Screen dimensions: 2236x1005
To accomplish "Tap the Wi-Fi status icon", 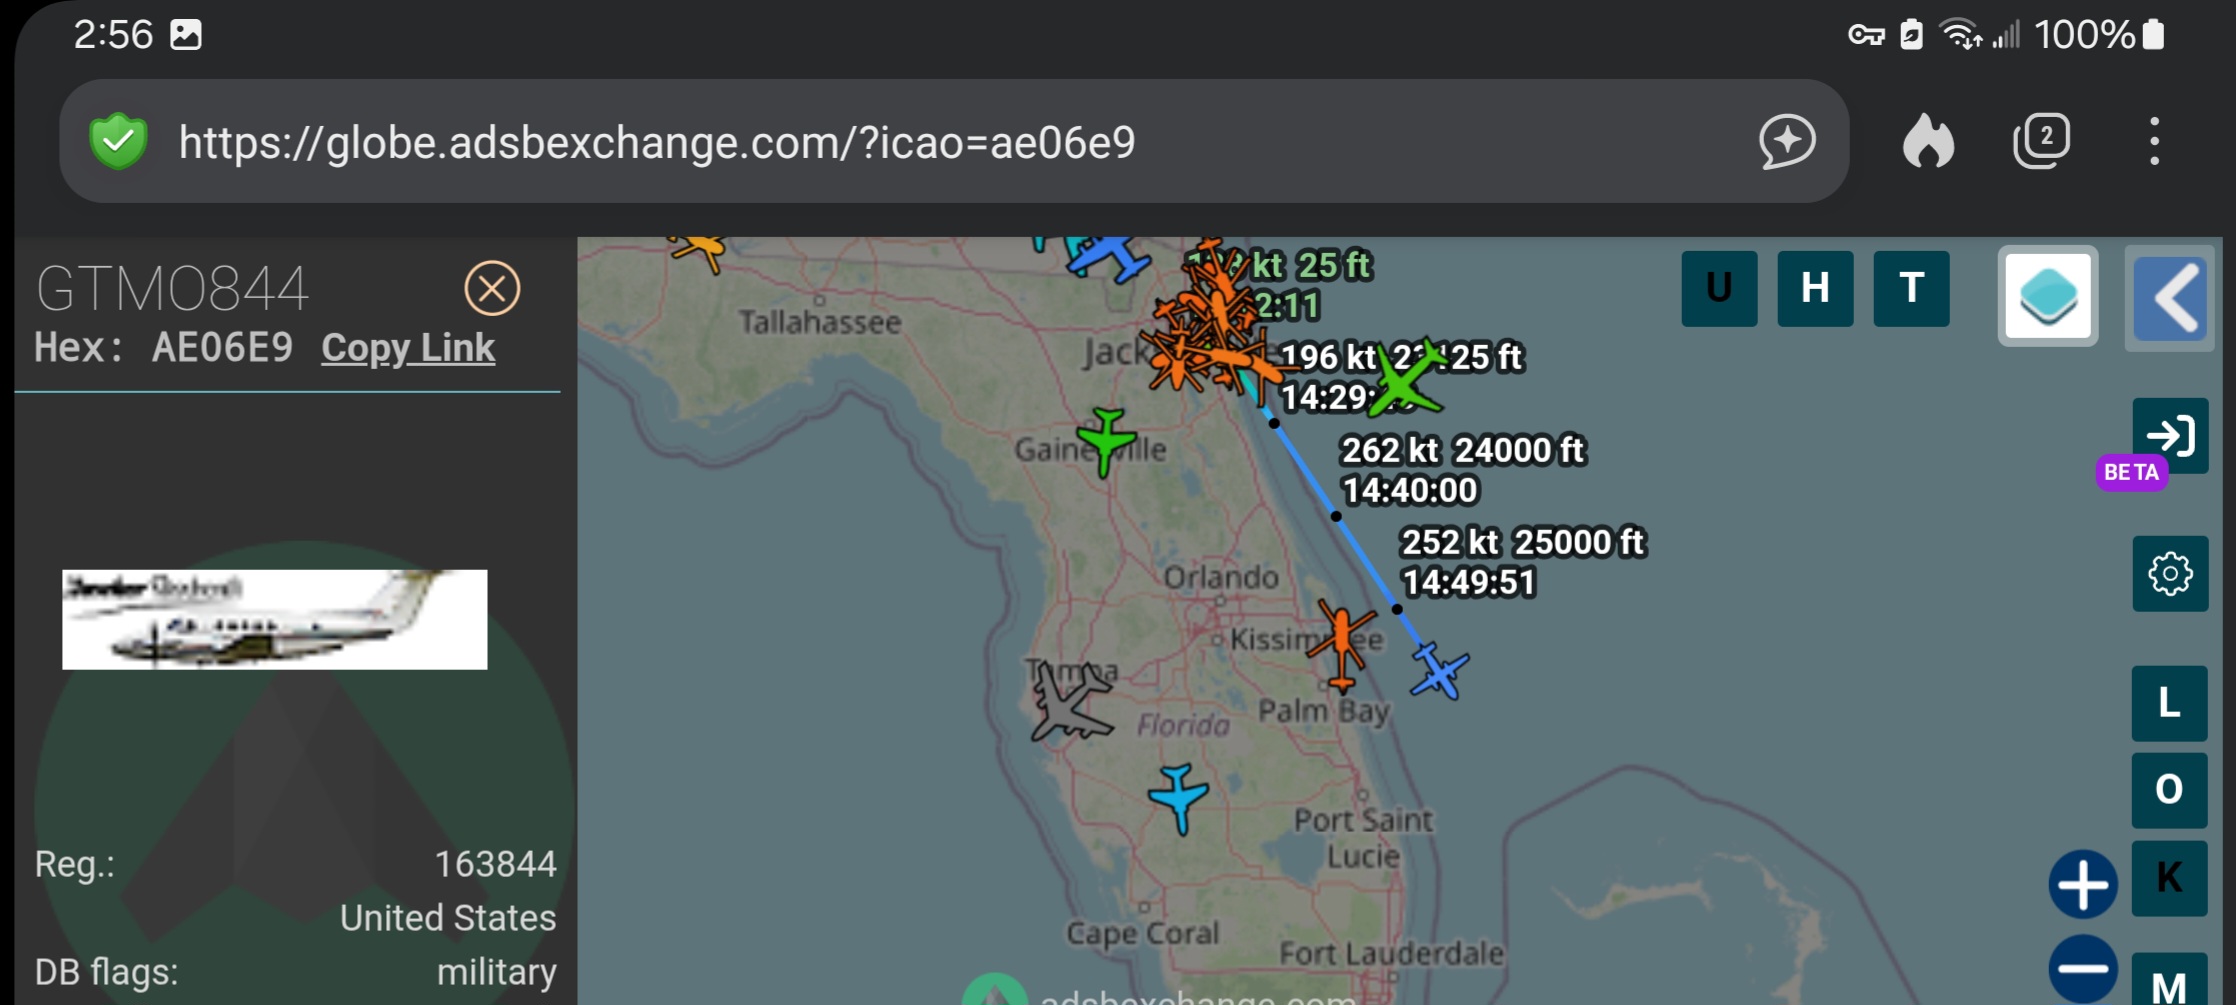I will click(1961, 35).
